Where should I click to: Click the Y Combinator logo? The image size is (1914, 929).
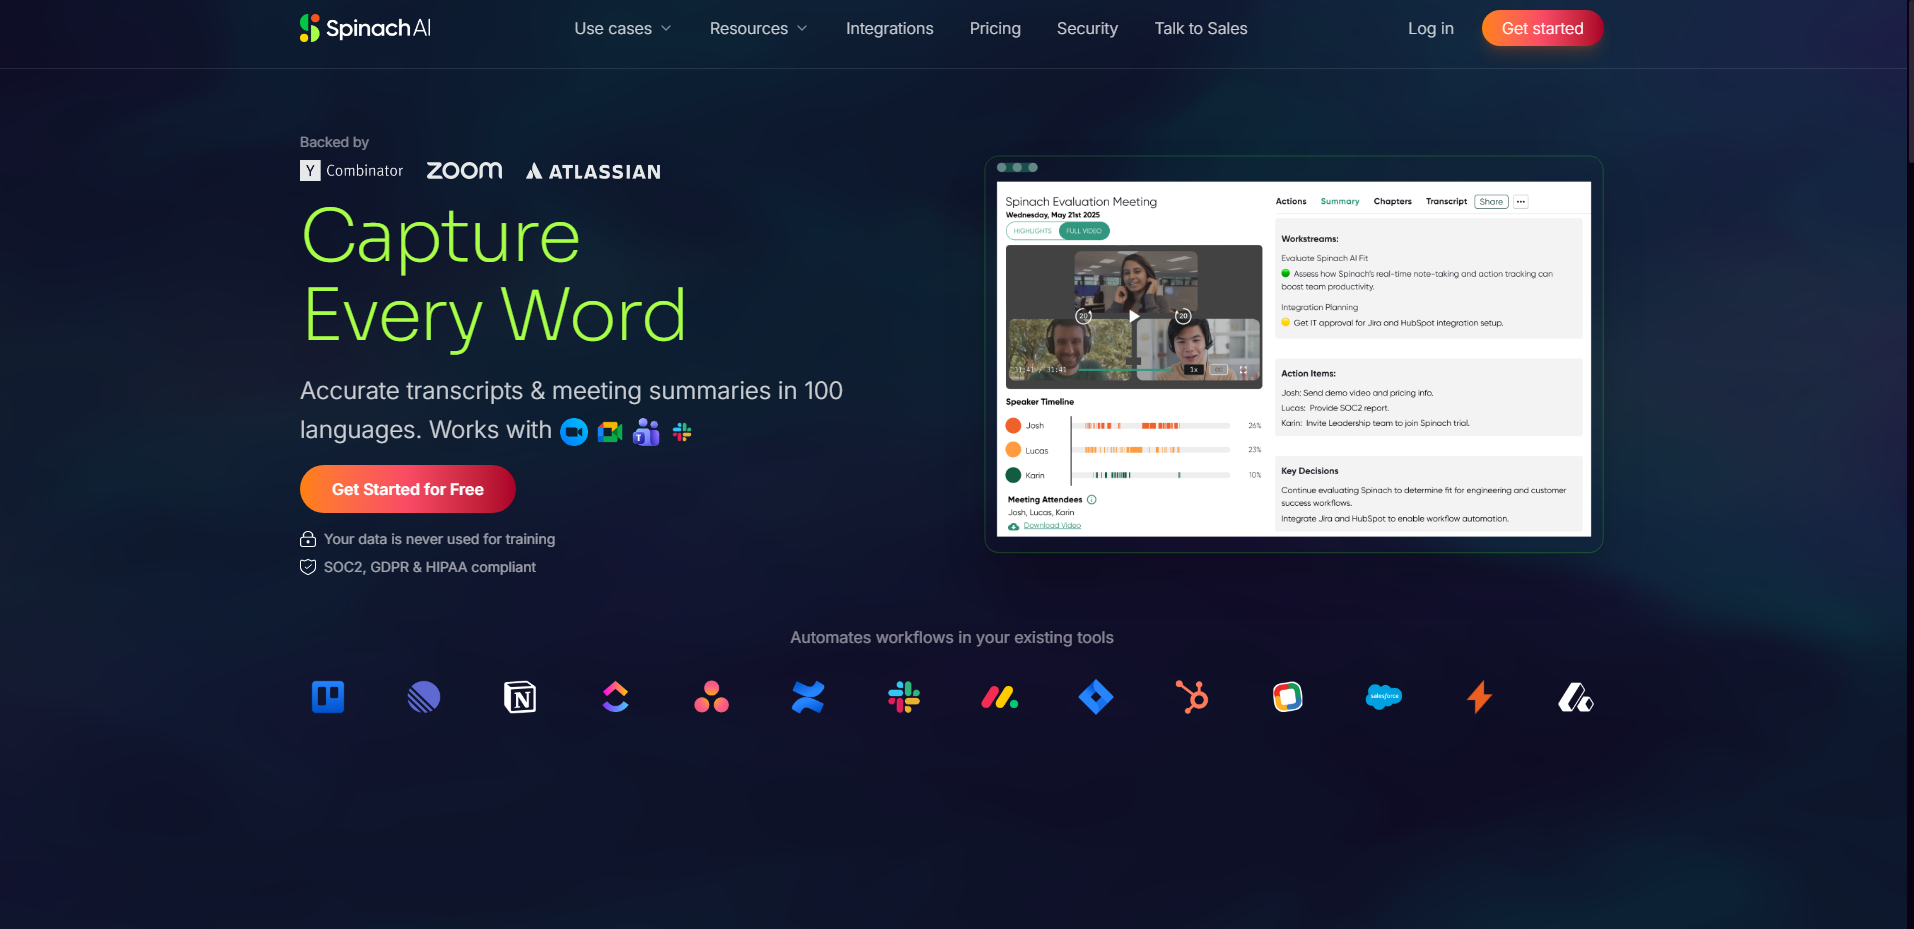(x=352, y=171)
